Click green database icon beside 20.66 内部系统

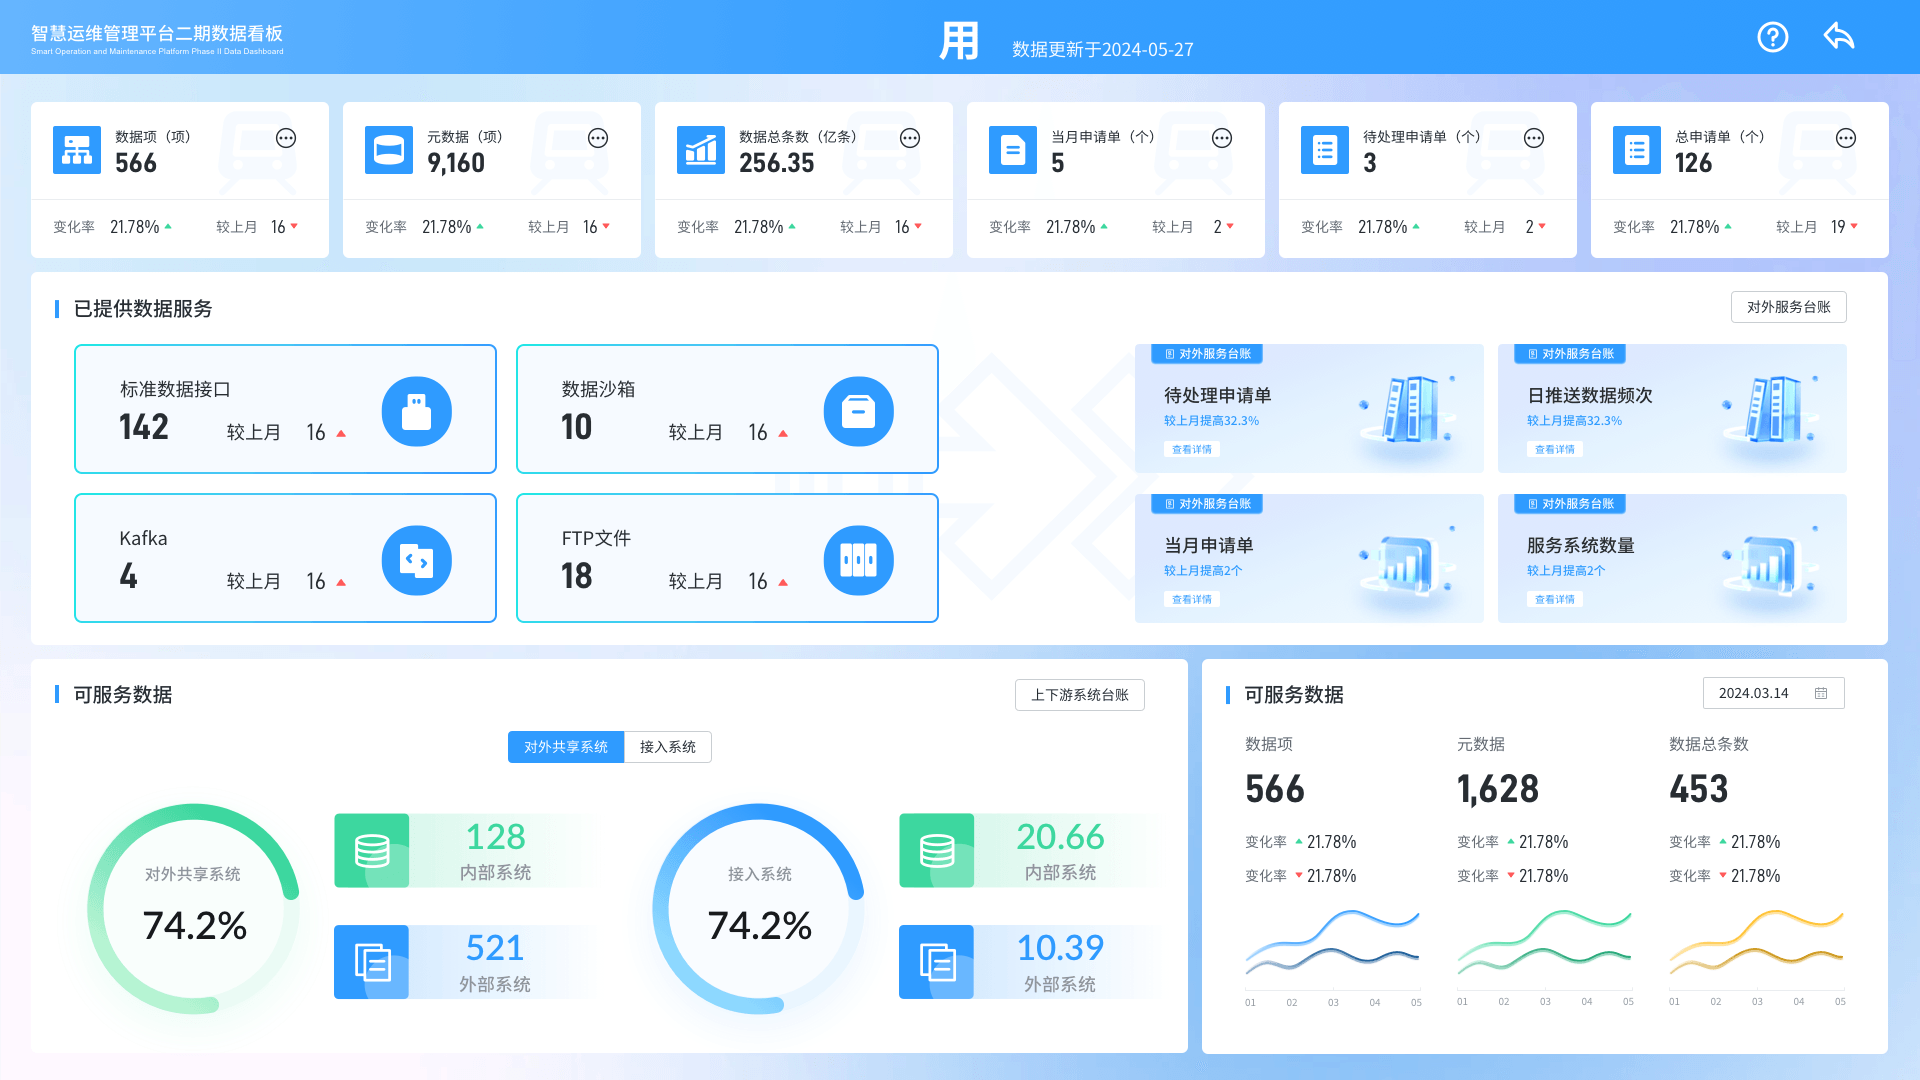tap(937, 850)
